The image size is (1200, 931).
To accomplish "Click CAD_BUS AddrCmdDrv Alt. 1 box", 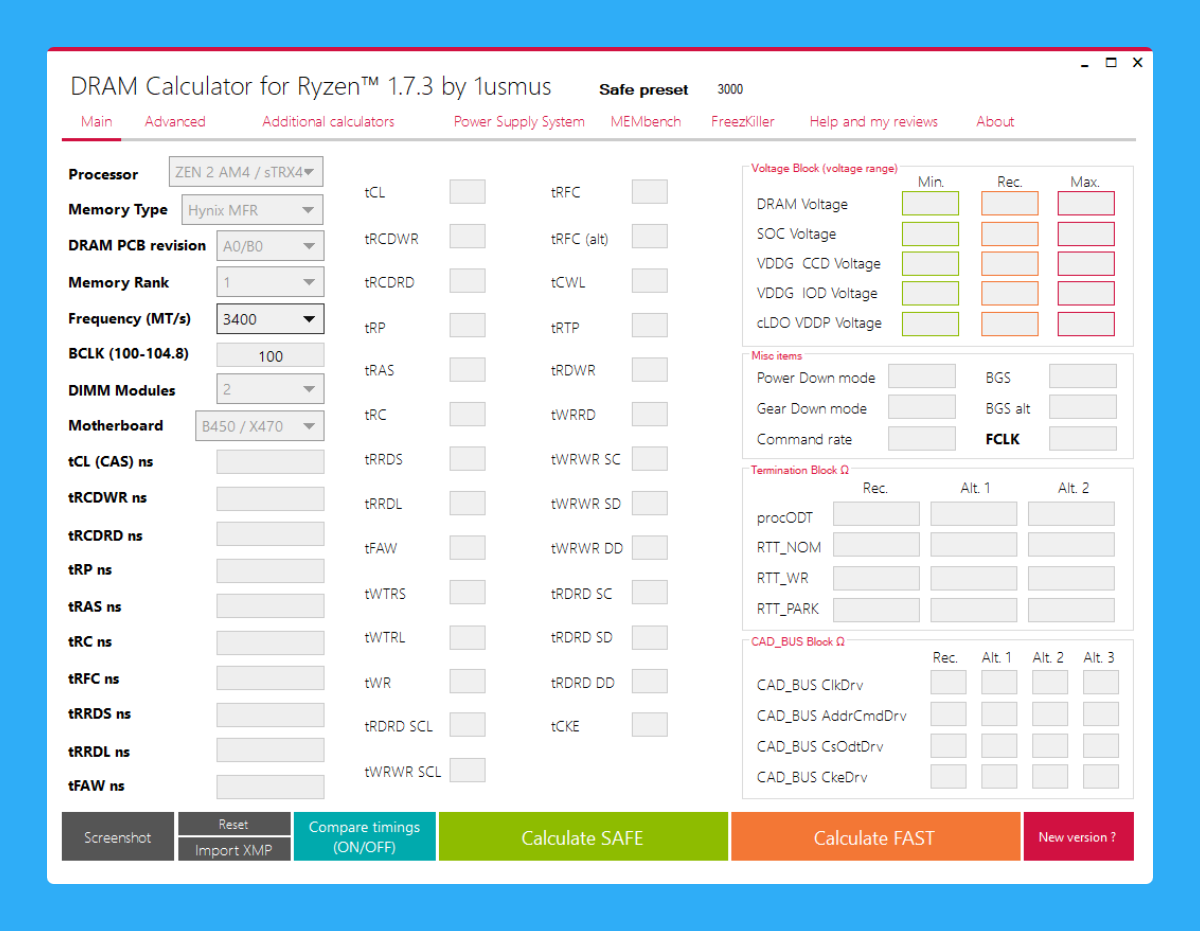I will (x=999, y=715).
